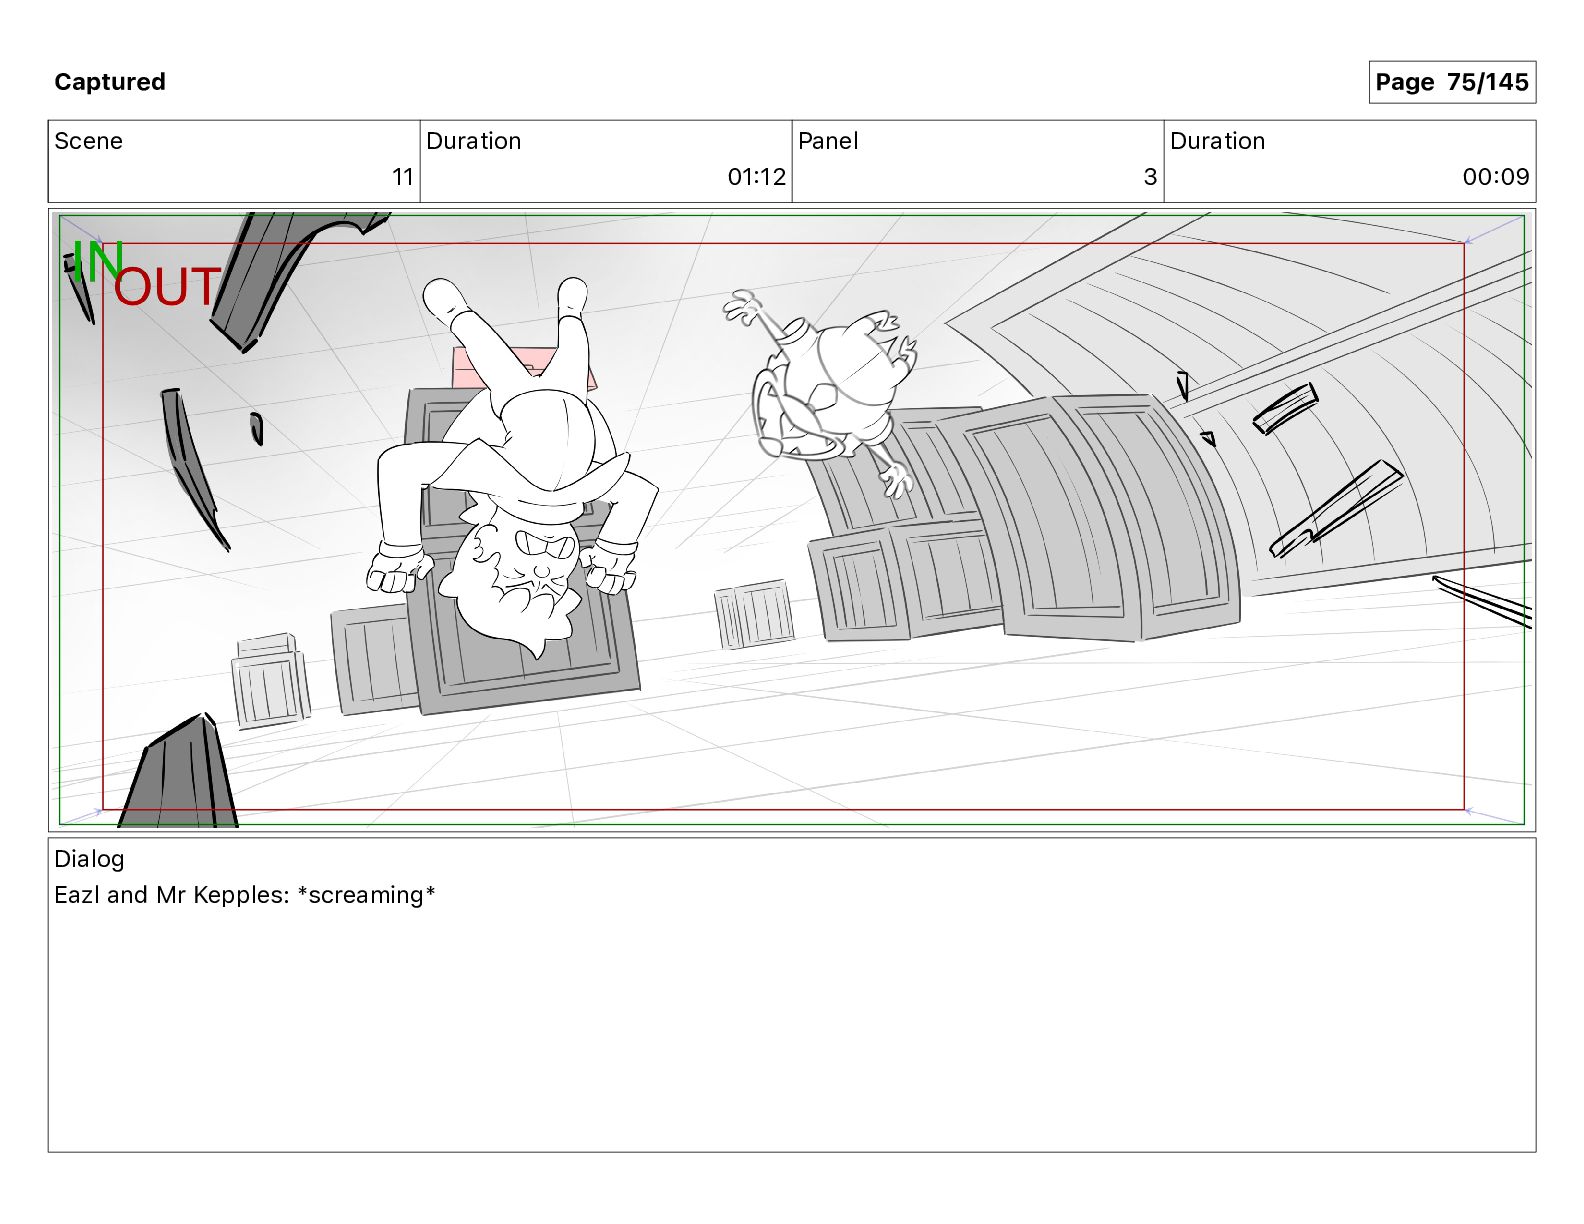
Task: Click the storyboard panel artwork thumbnail
Action: (x=792, y=520)
